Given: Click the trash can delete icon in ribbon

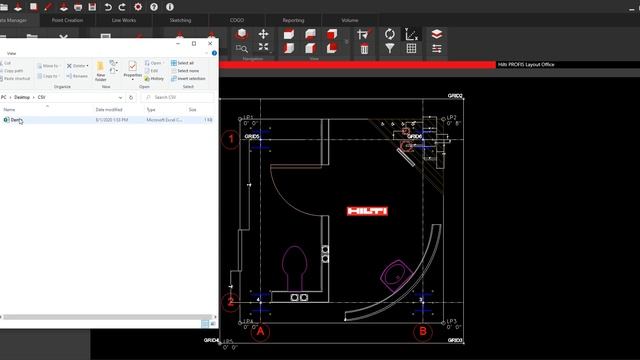Looking at the screenshot, I should click(364, 49).
